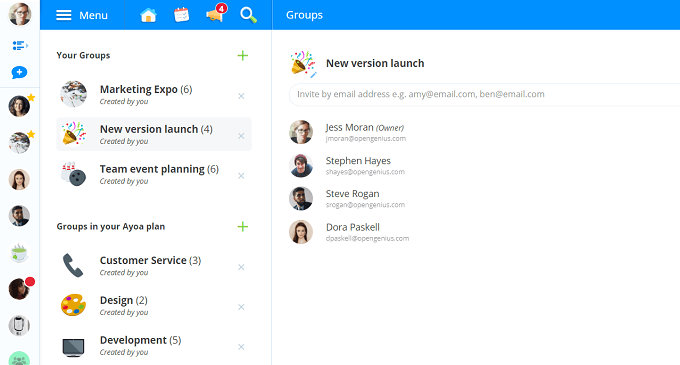
Task: Open starred chat with dark-haired woman
Action: coord(20,106)
